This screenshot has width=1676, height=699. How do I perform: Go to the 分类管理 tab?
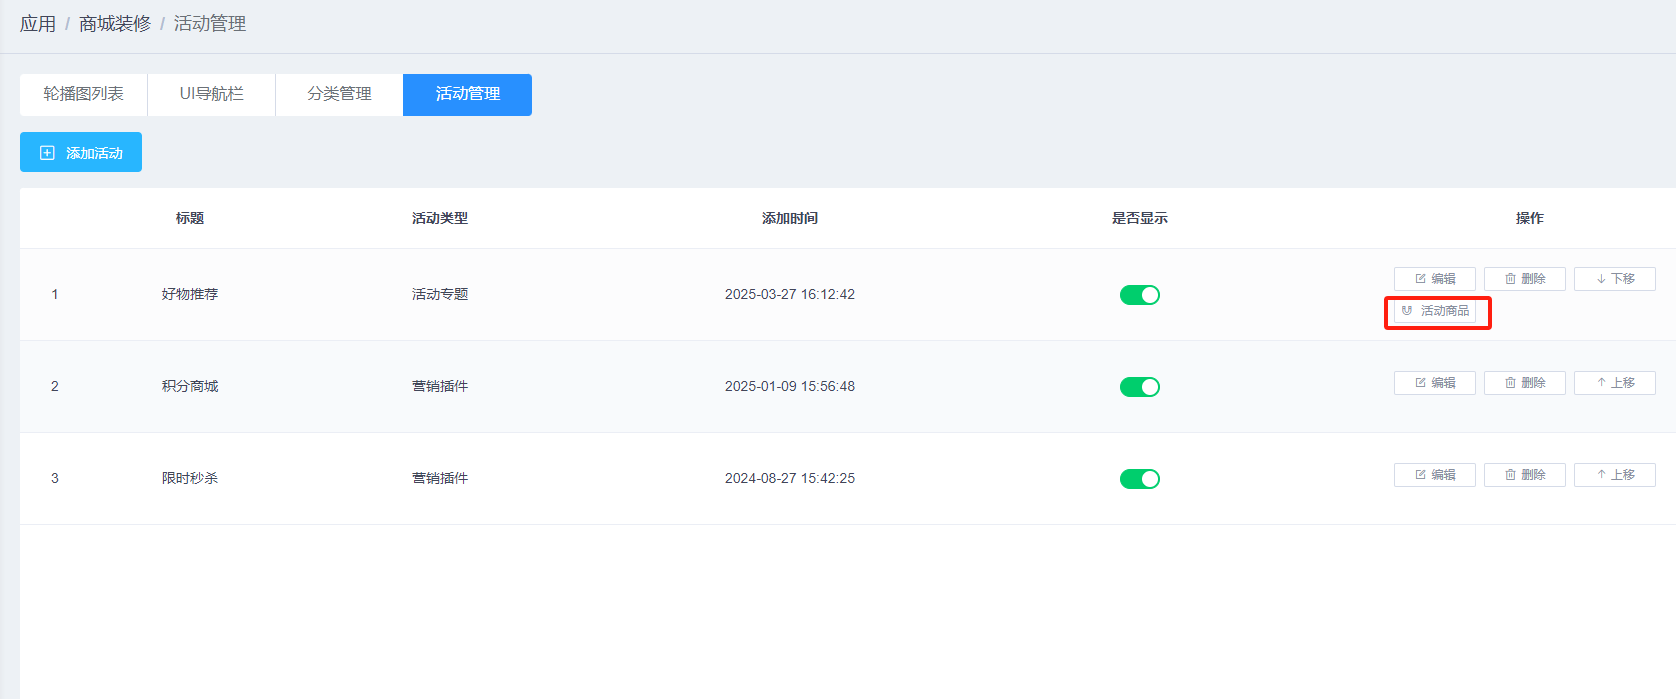pos(339,94)
